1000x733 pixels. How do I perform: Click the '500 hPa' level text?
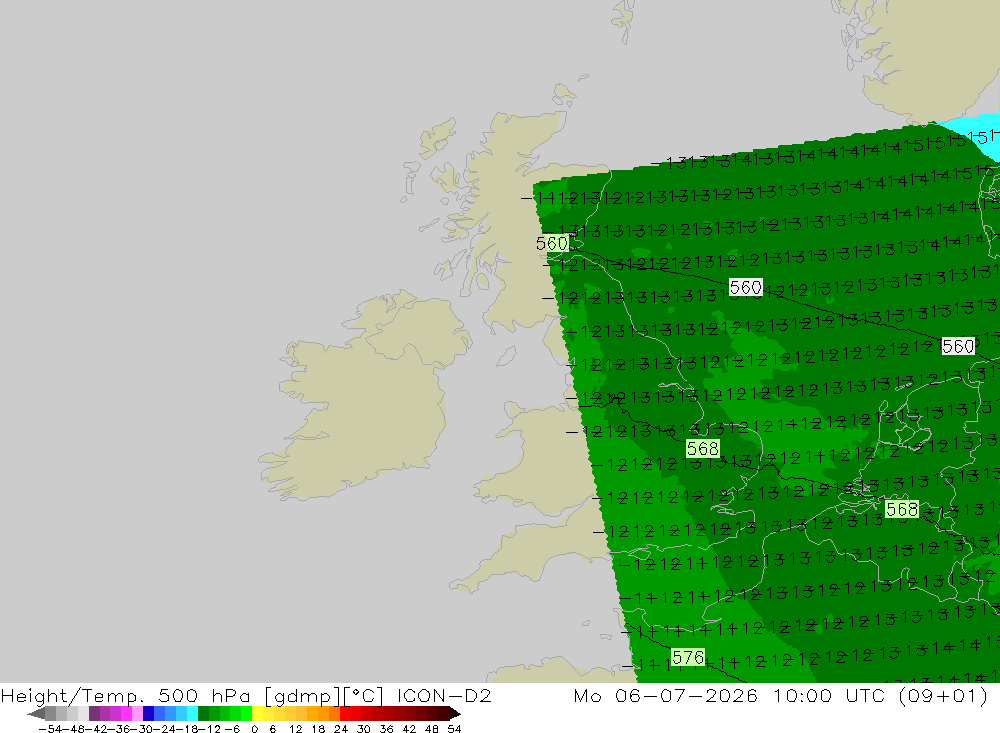[204, 695]
